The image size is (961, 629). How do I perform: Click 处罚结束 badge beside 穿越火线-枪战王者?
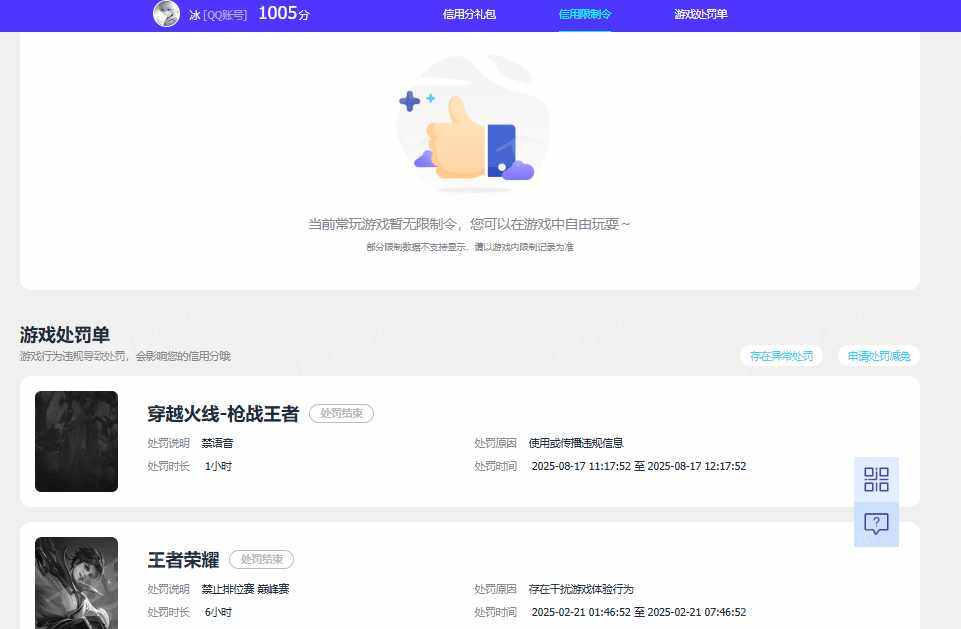coord(341,413)
